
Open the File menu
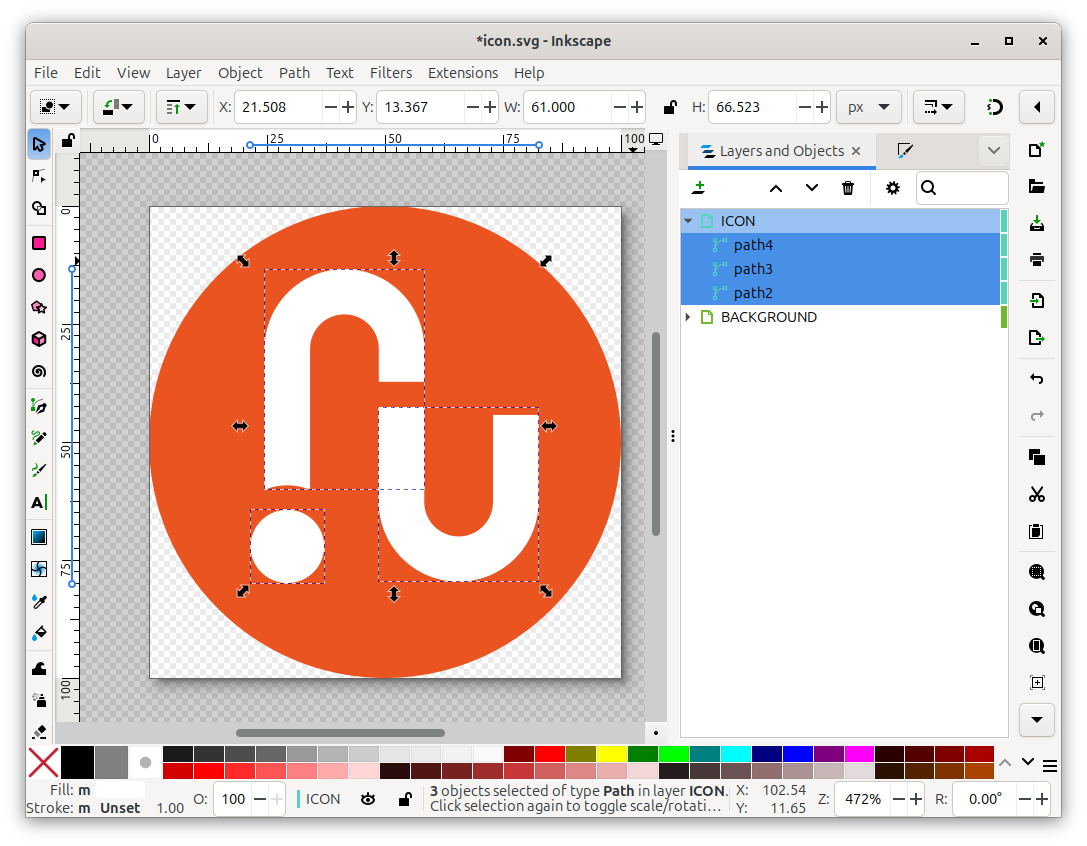tap(46, 73)
